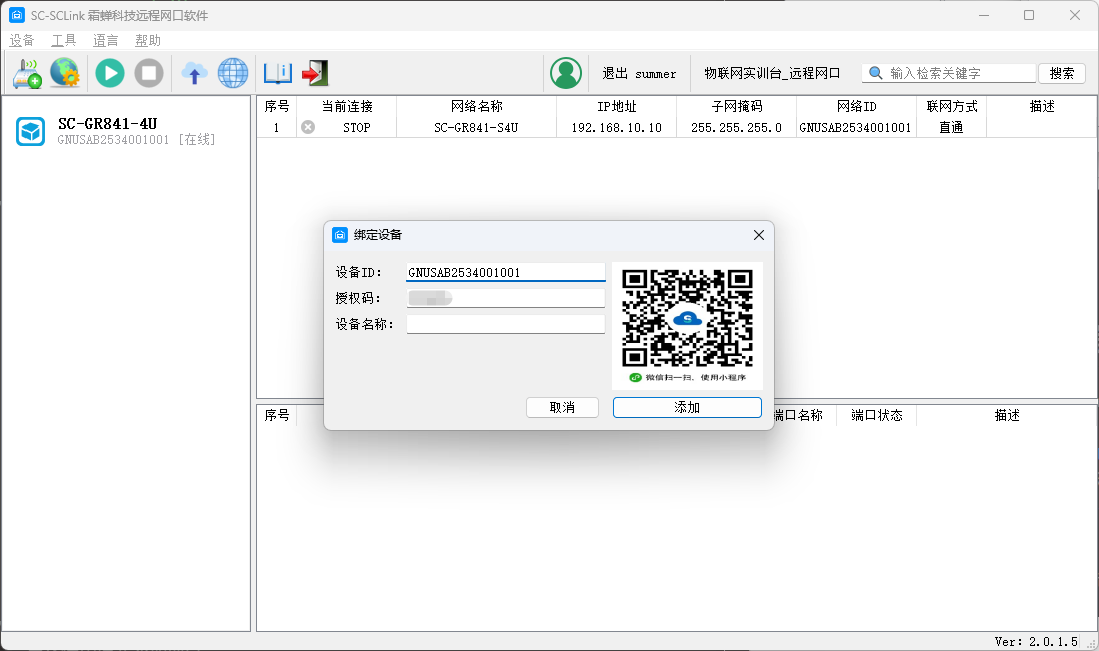The width and height of the screenshot is (1099, 651).
Task: Click the exit door icon with red arrow
Action: [315, 73]
